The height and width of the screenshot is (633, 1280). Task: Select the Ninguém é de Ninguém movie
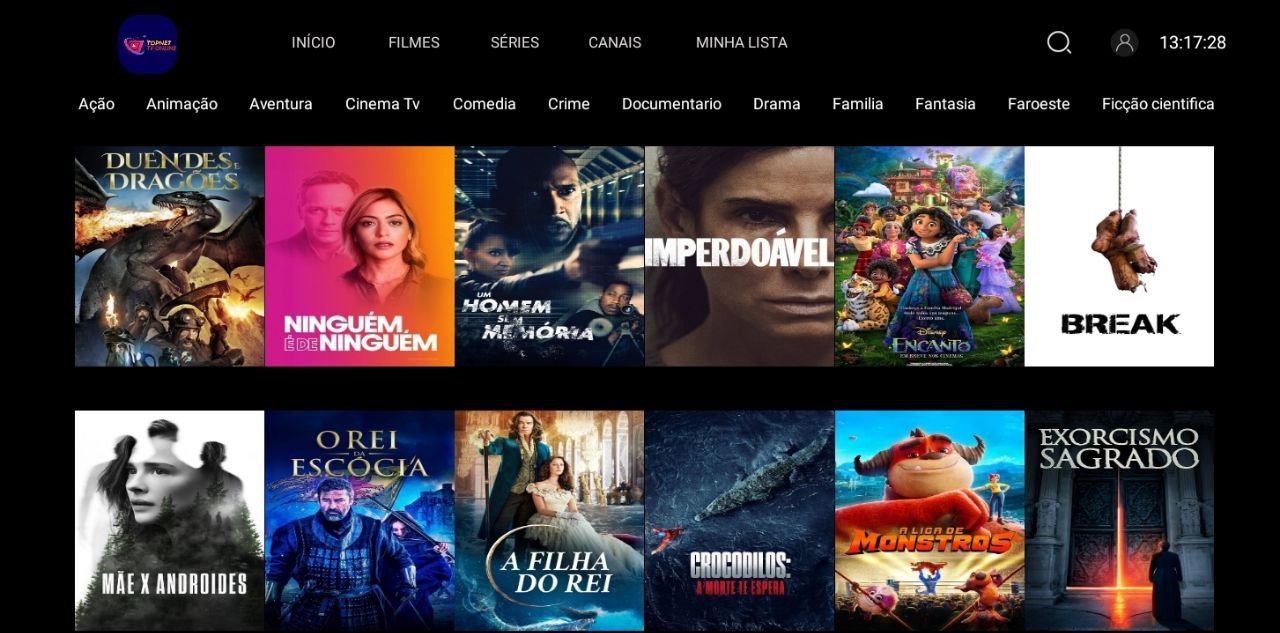360,256
